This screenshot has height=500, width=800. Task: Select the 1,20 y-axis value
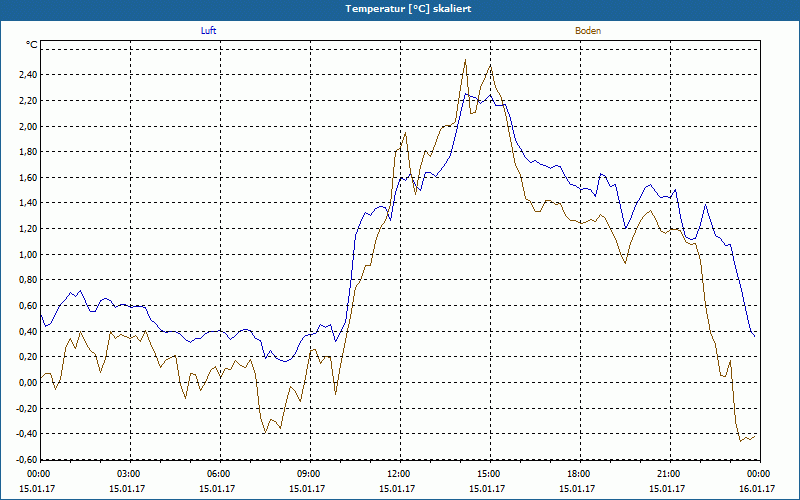point(29,229)
